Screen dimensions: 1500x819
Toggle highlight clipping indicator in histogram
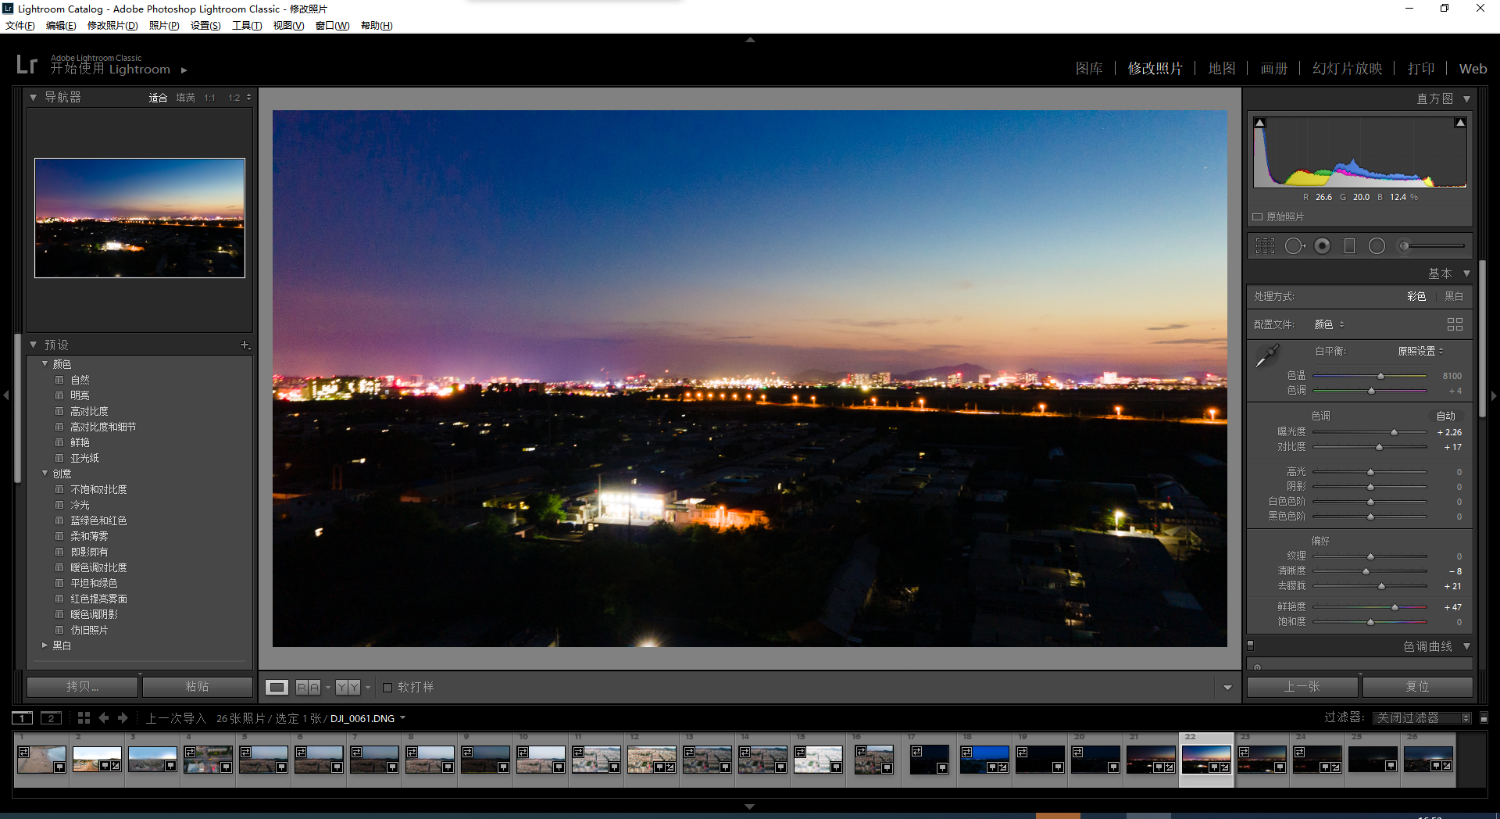click(x=1460, y=123)
